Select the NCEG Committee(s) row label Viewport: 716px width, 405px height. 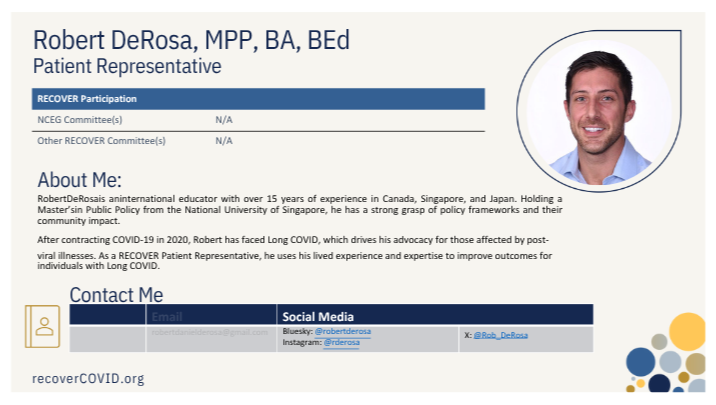(x=80, y=120)
